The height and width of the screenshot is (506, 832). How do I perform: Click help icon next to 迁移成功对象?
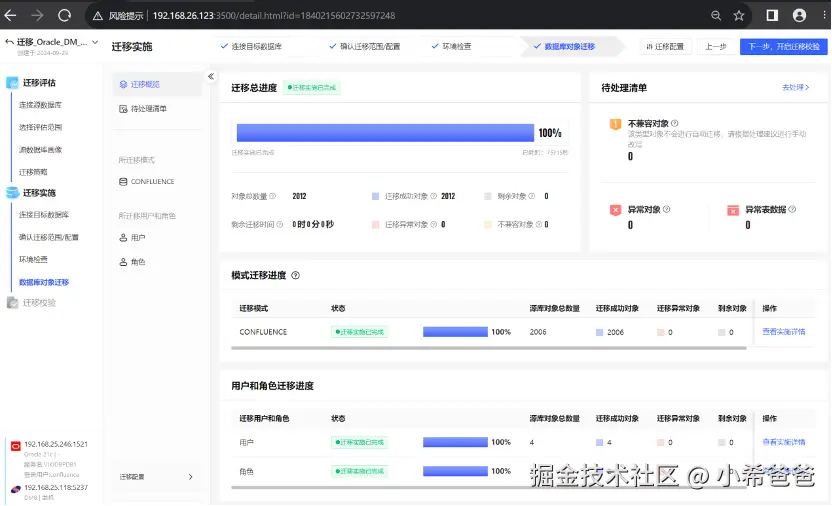434,196
